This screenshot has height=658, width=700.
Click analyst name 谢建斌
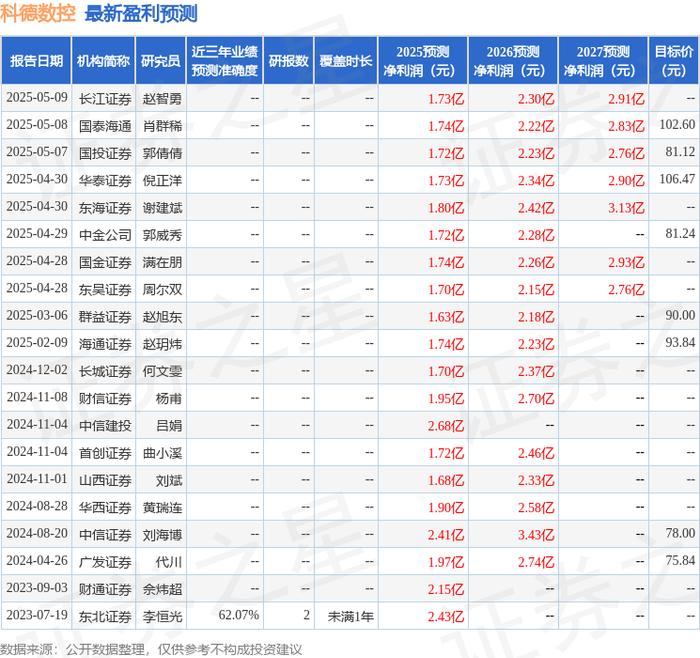[x=162, y=208]
